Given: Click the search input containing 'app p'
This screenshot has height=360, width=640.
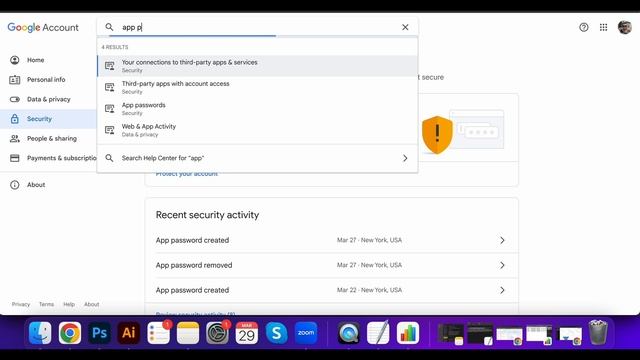Looking at the screenshot, I should point(257,27).
